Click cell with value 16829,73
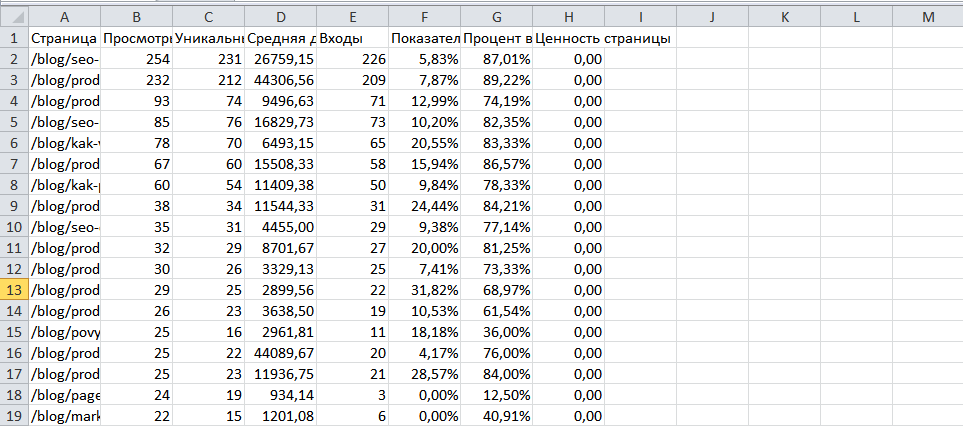Viewport: 963px width, 426px height. (x=281, y=122)
